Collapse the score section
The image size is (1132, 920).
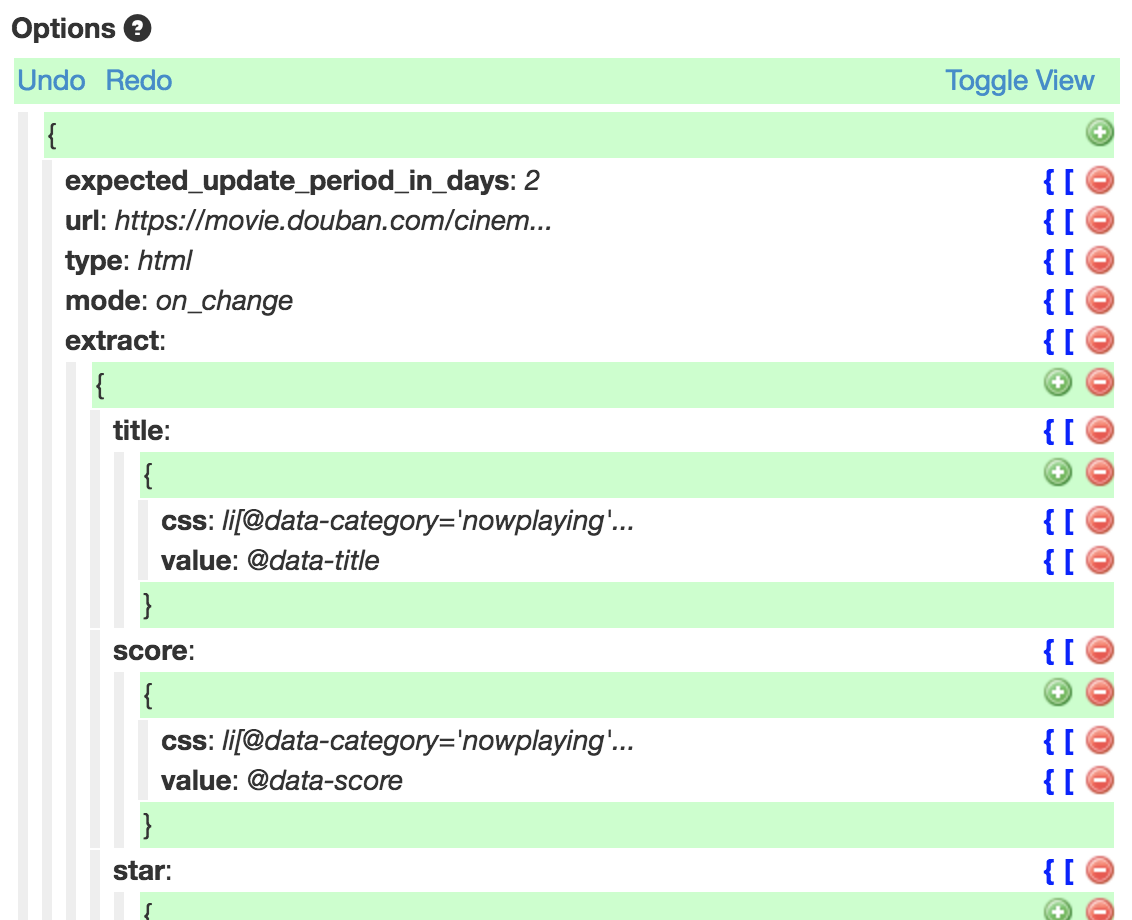[x=150, y=651]
